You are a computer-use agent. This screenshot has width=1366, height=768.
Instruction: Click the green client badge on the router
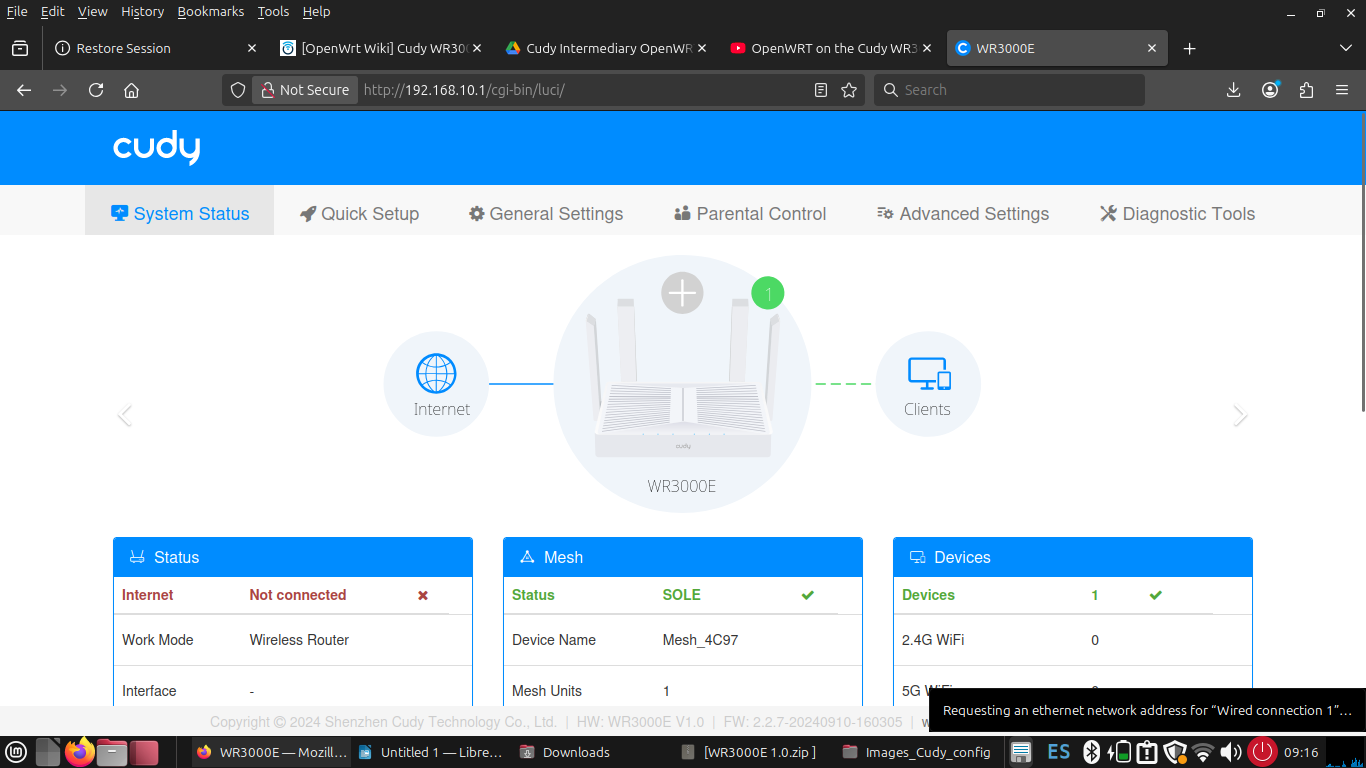(767, 293)
